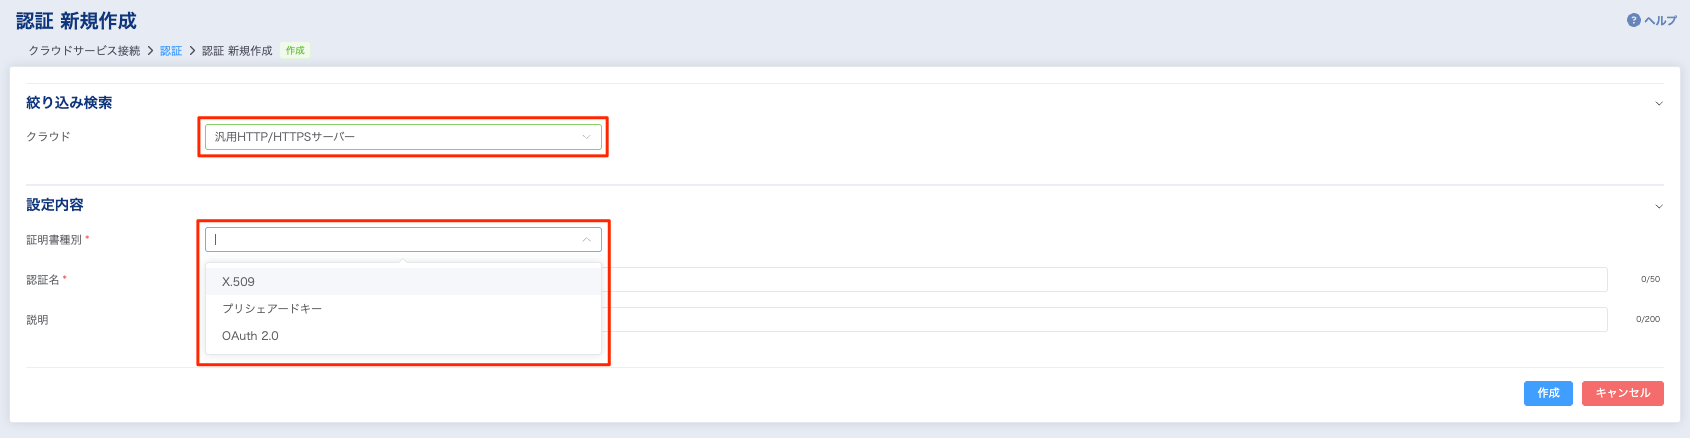
Task: Click the red キャンセル button
Action: (x=1622, y=393)
